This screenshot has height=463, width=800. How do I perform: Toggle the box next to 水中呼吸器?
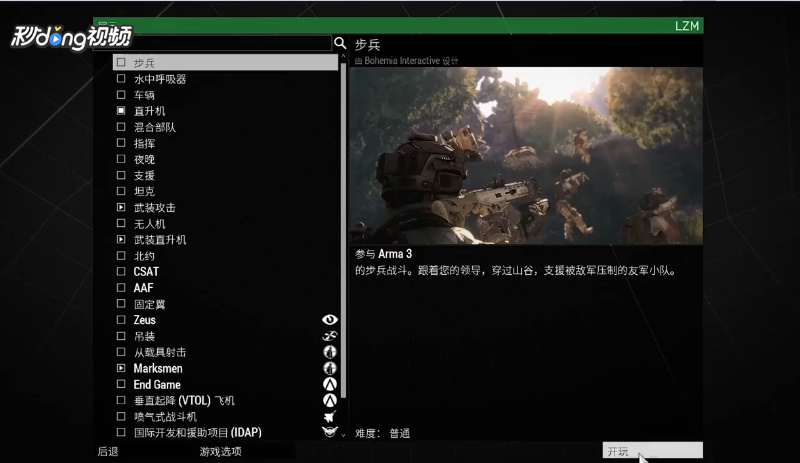tap(121, 79)
